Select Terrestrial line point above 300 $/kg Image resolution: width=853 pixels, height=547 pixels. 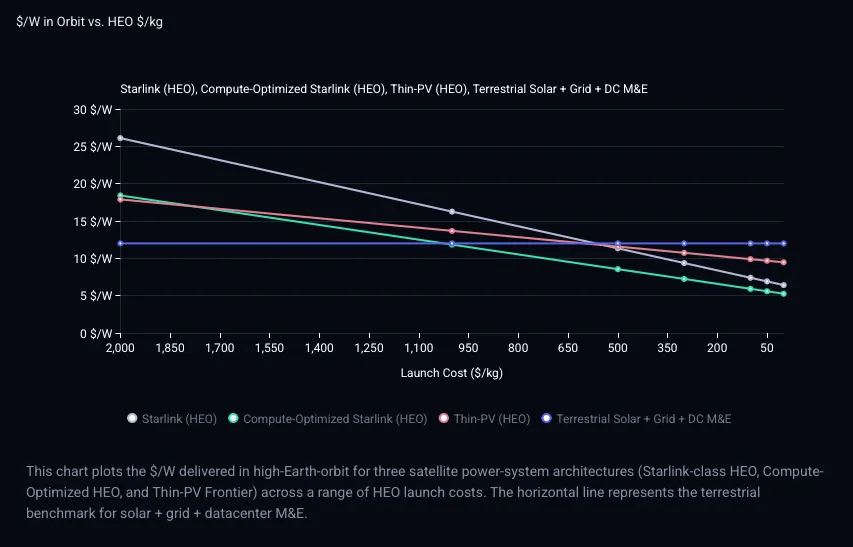point(684,243)
